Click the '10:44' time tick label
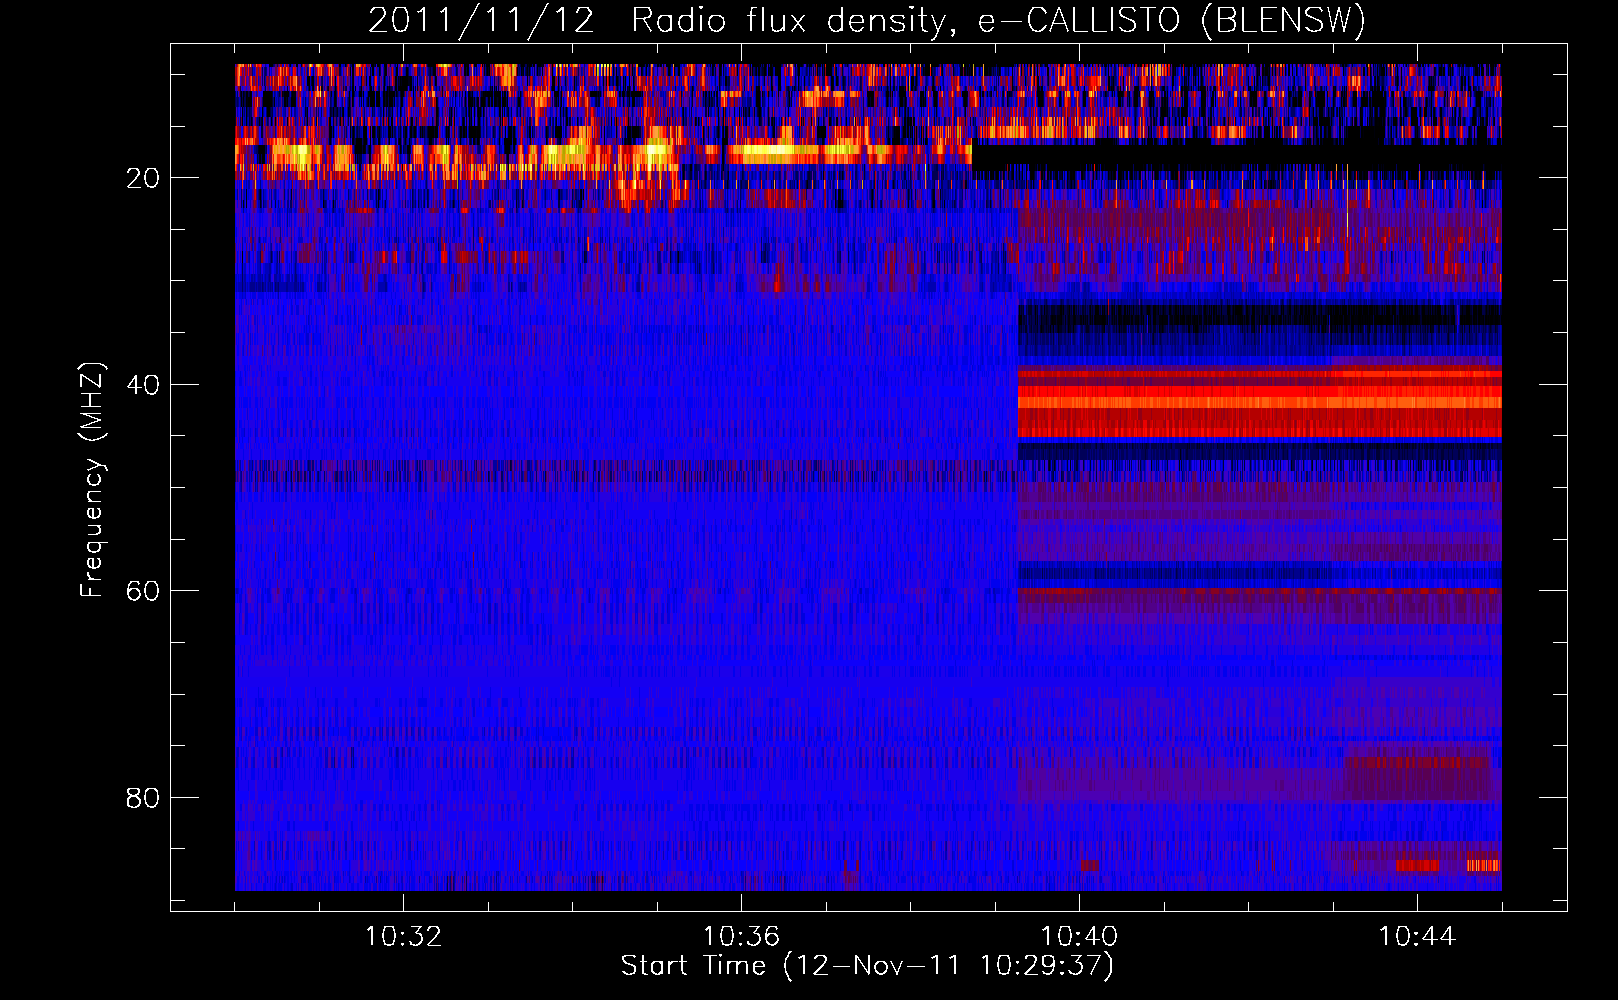The height and width of the screenshot is (1000, 1618). click(1417, 936)
